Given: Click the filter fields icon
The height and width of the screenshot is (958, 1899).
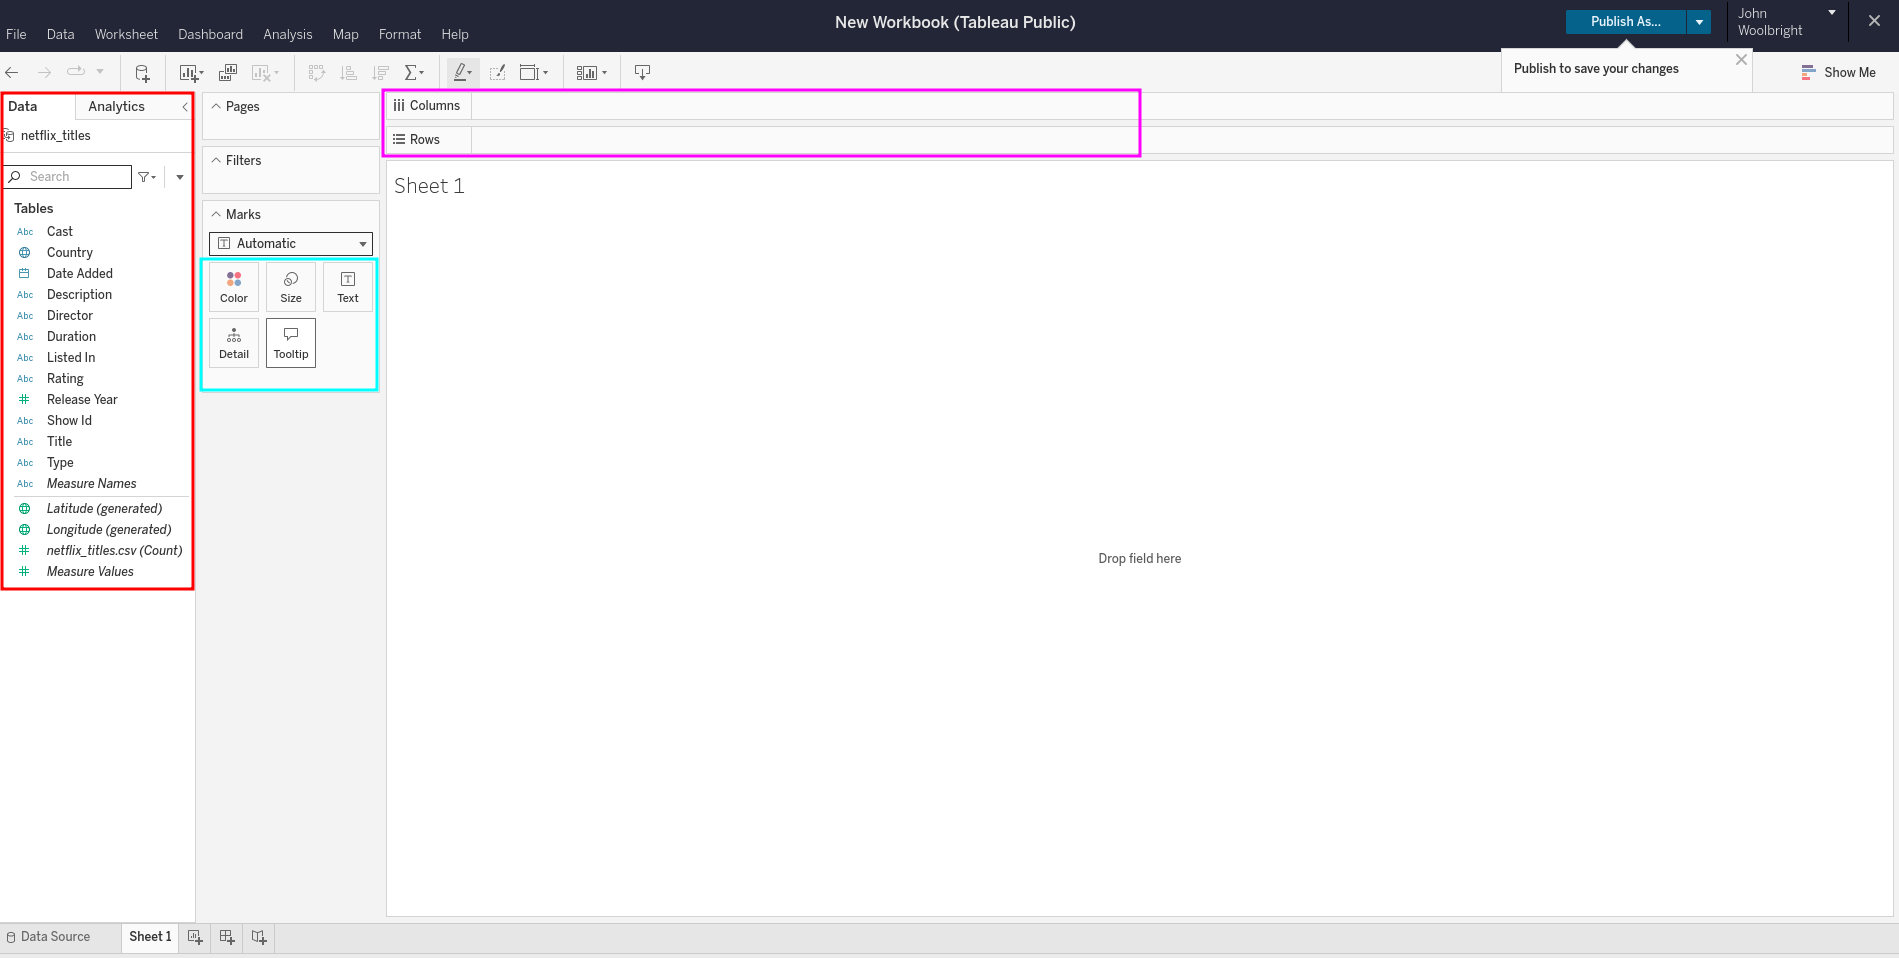Looking at the screenshot, I should (144, 177).
